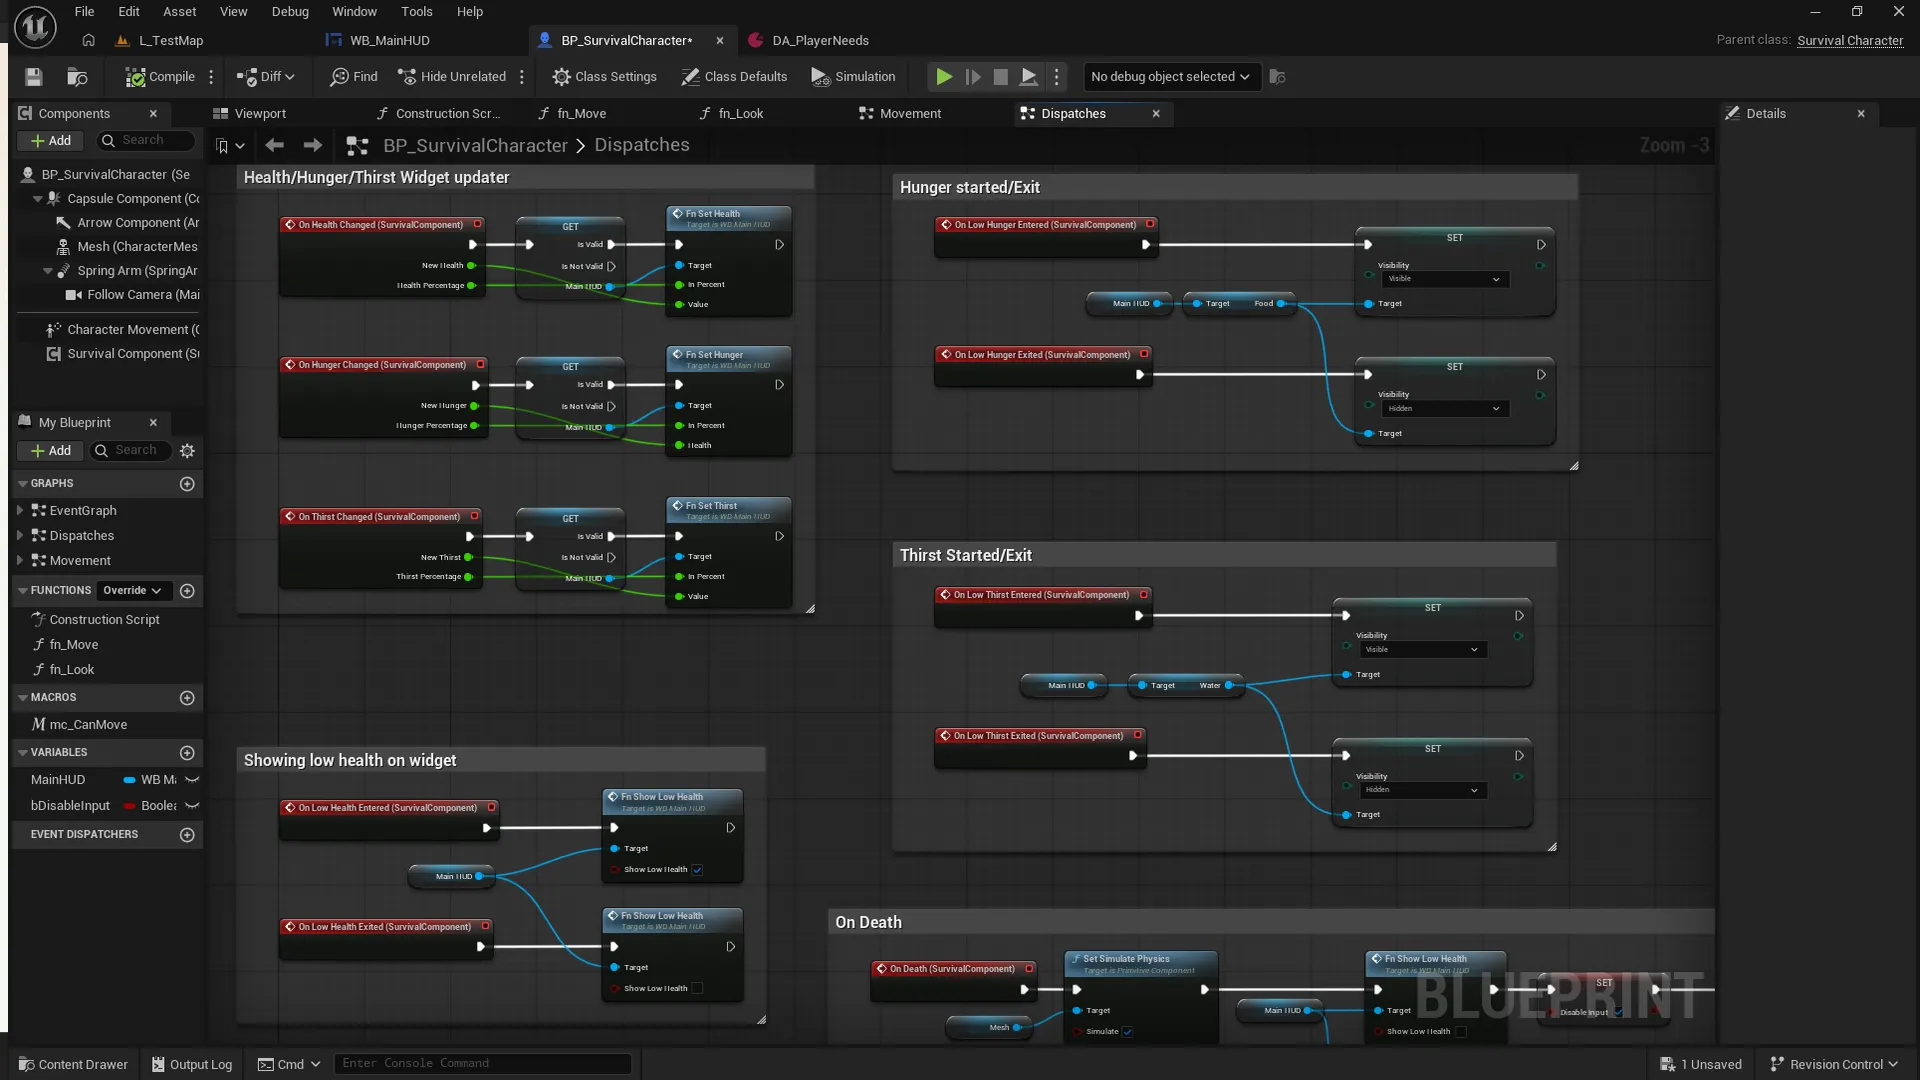This screenshot has width=1920, height=1080.
Task: Expand the EventGraph tree item
Action: pos(20,511)
